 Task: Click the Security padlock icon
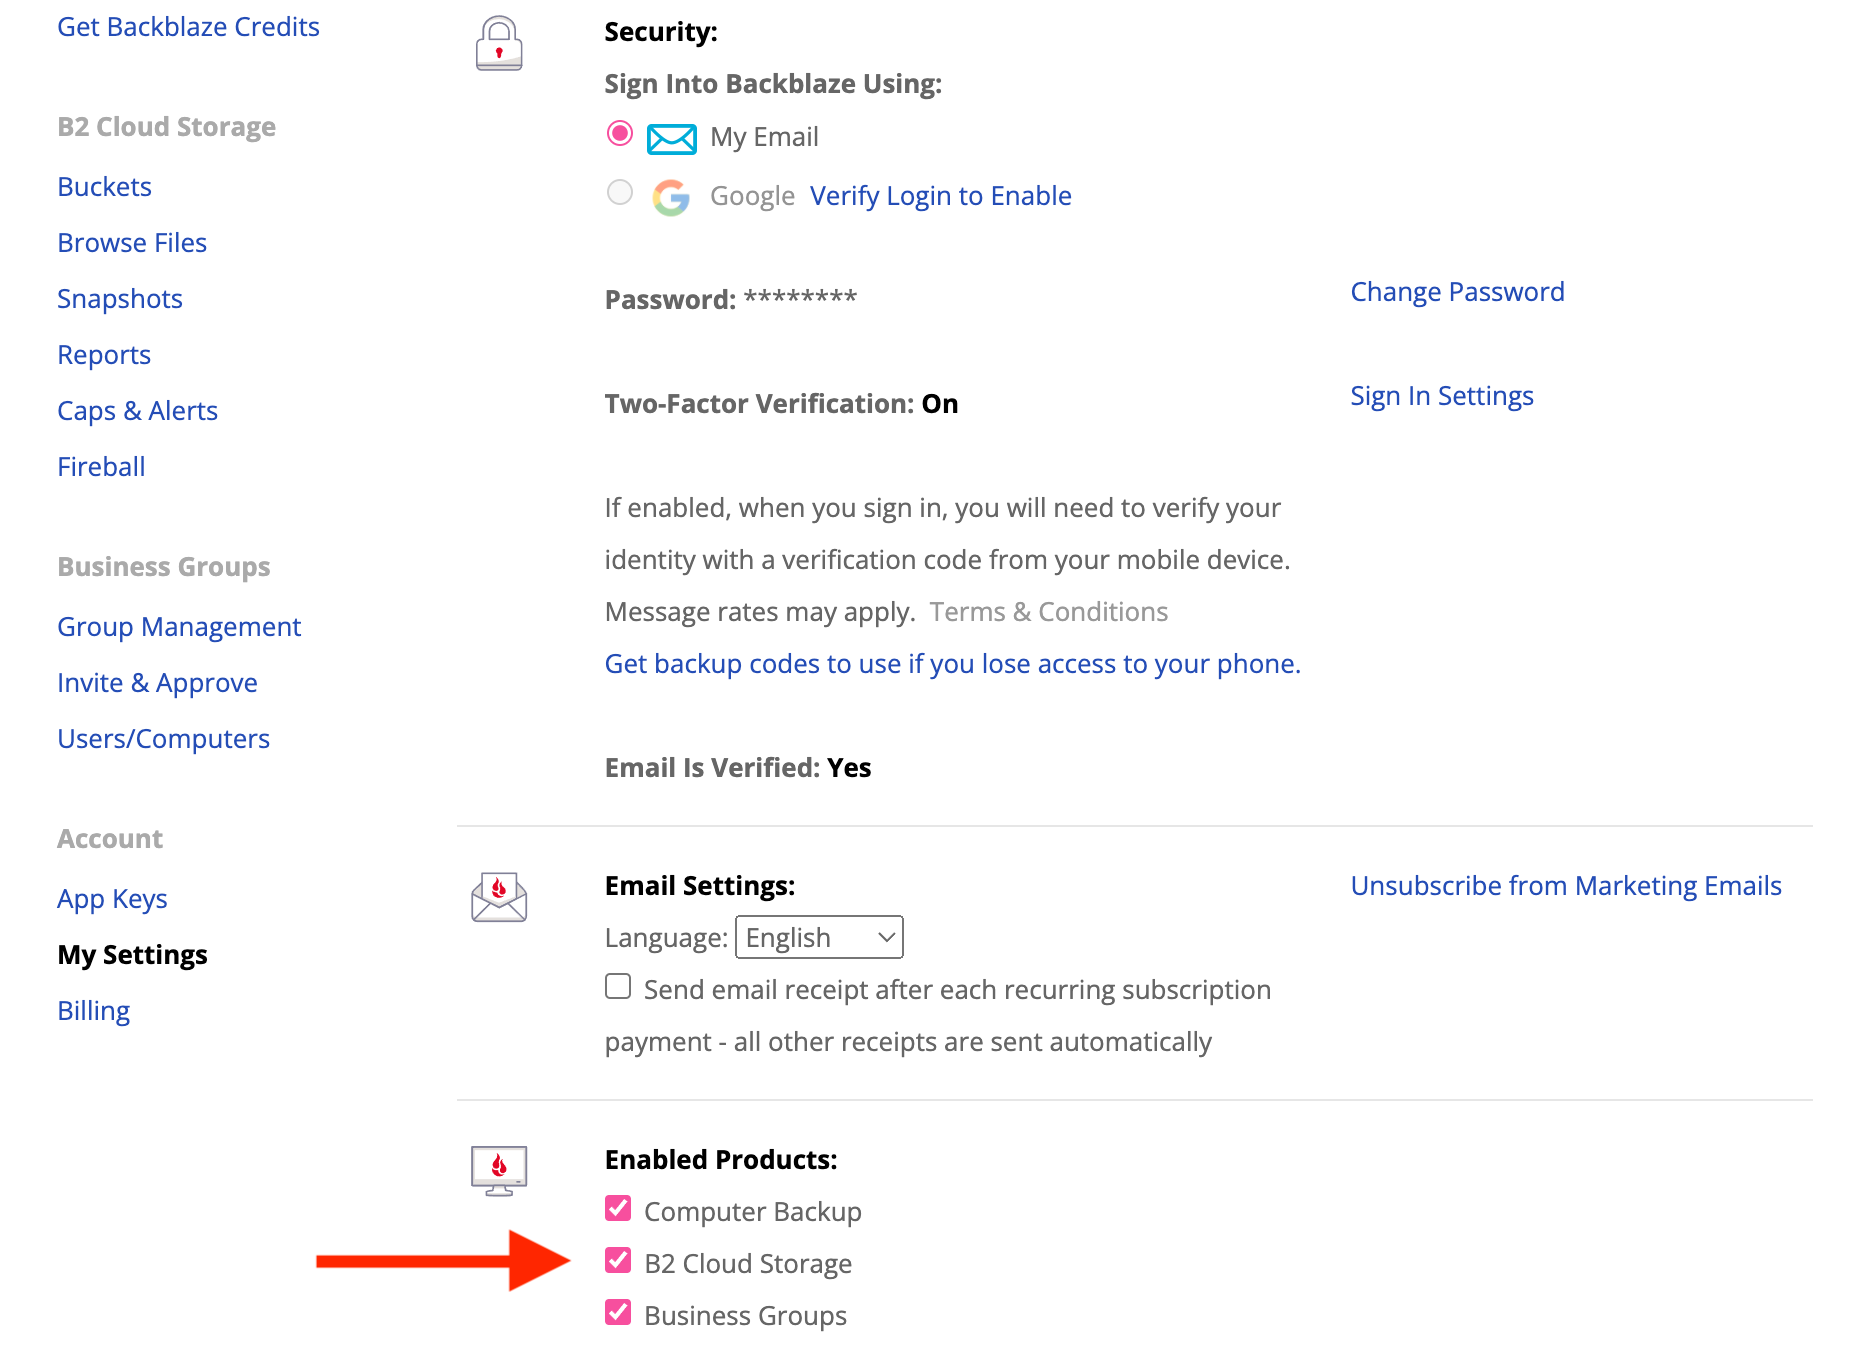pos(499,43)
